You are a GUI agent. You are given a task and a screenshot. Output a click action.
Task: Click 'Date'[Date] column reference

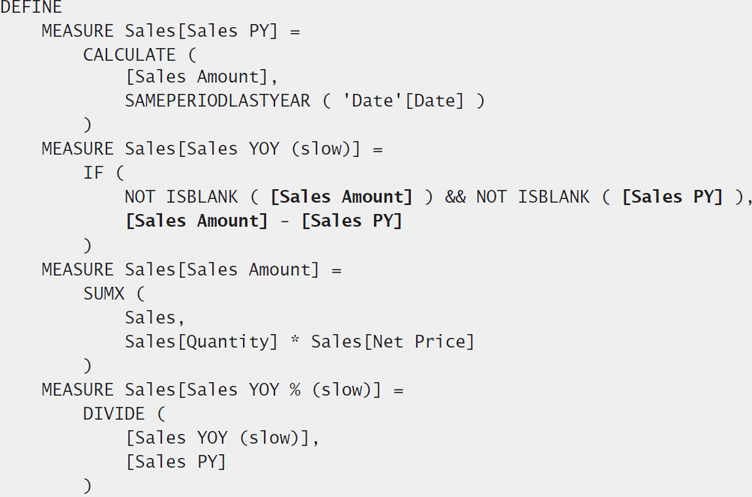coord(403,101)
